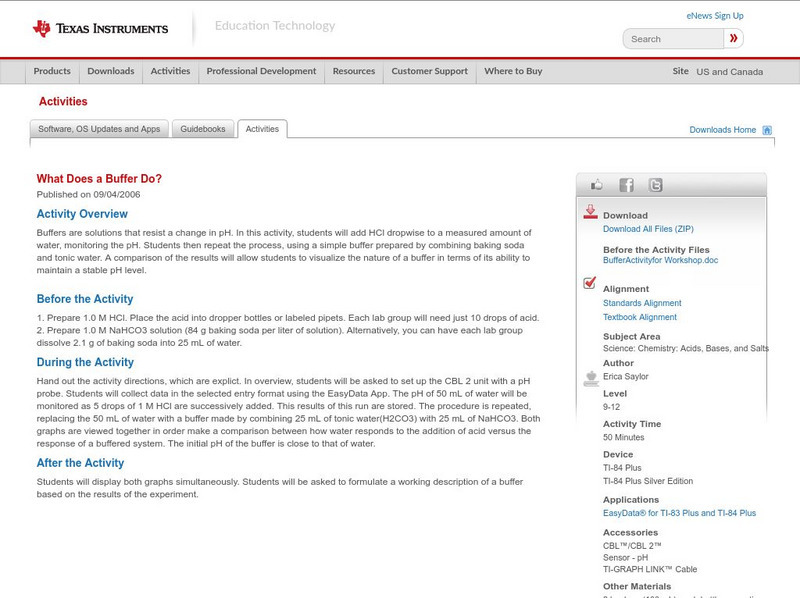Click the TI-GRAPH LINK Cable accessory text
Viewport: 800px width, 598px height.
650,569
